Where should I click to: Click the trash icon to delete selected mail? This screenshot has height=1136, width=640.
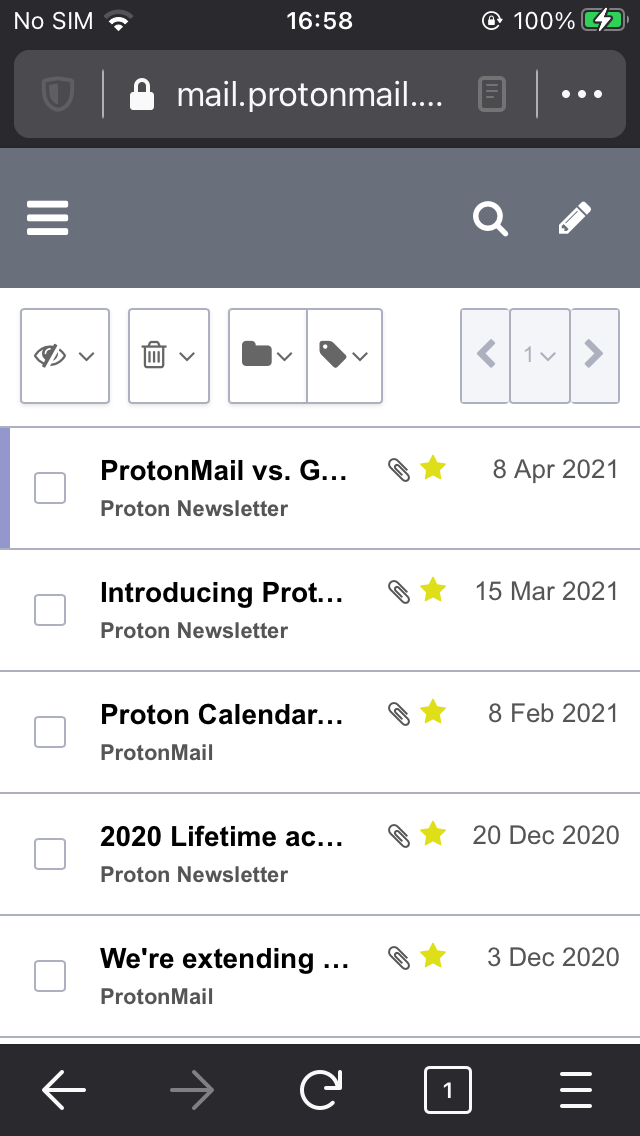pyautogui.click(x=155, y=356)
